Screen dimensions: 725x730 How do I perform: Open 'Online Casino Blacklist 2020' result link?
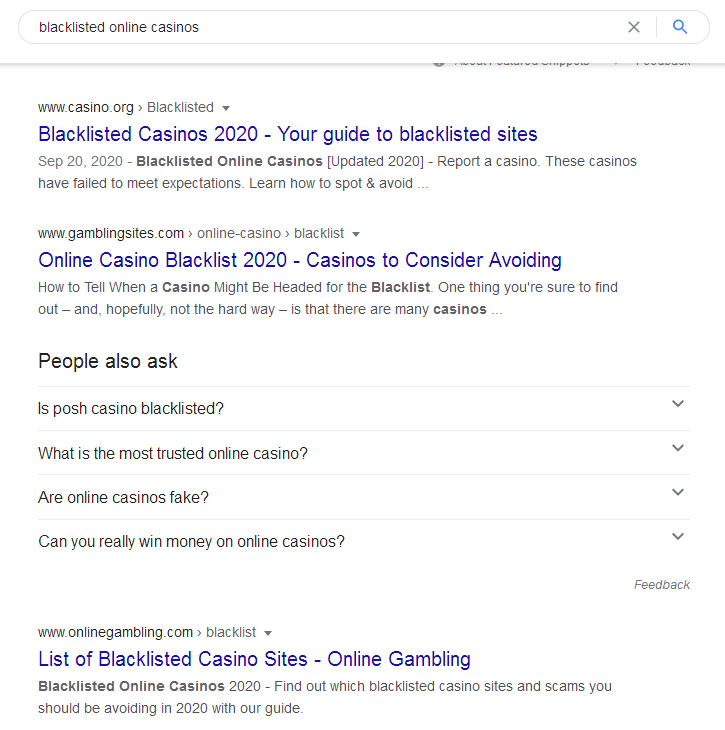click(300, 260)
